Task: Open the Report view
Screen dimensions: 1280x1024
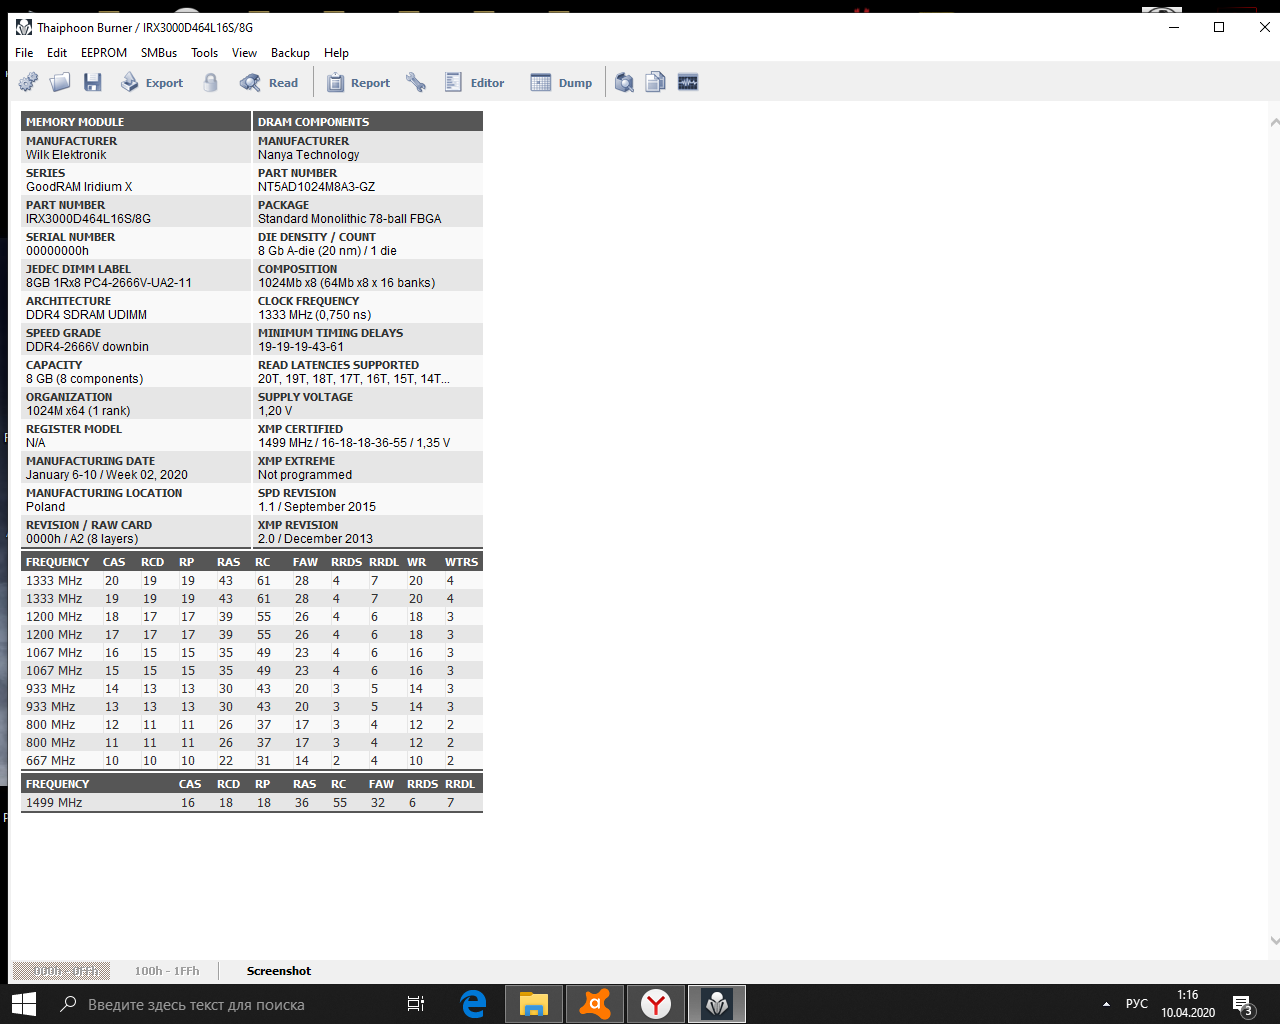Action: tap(358, 83)
